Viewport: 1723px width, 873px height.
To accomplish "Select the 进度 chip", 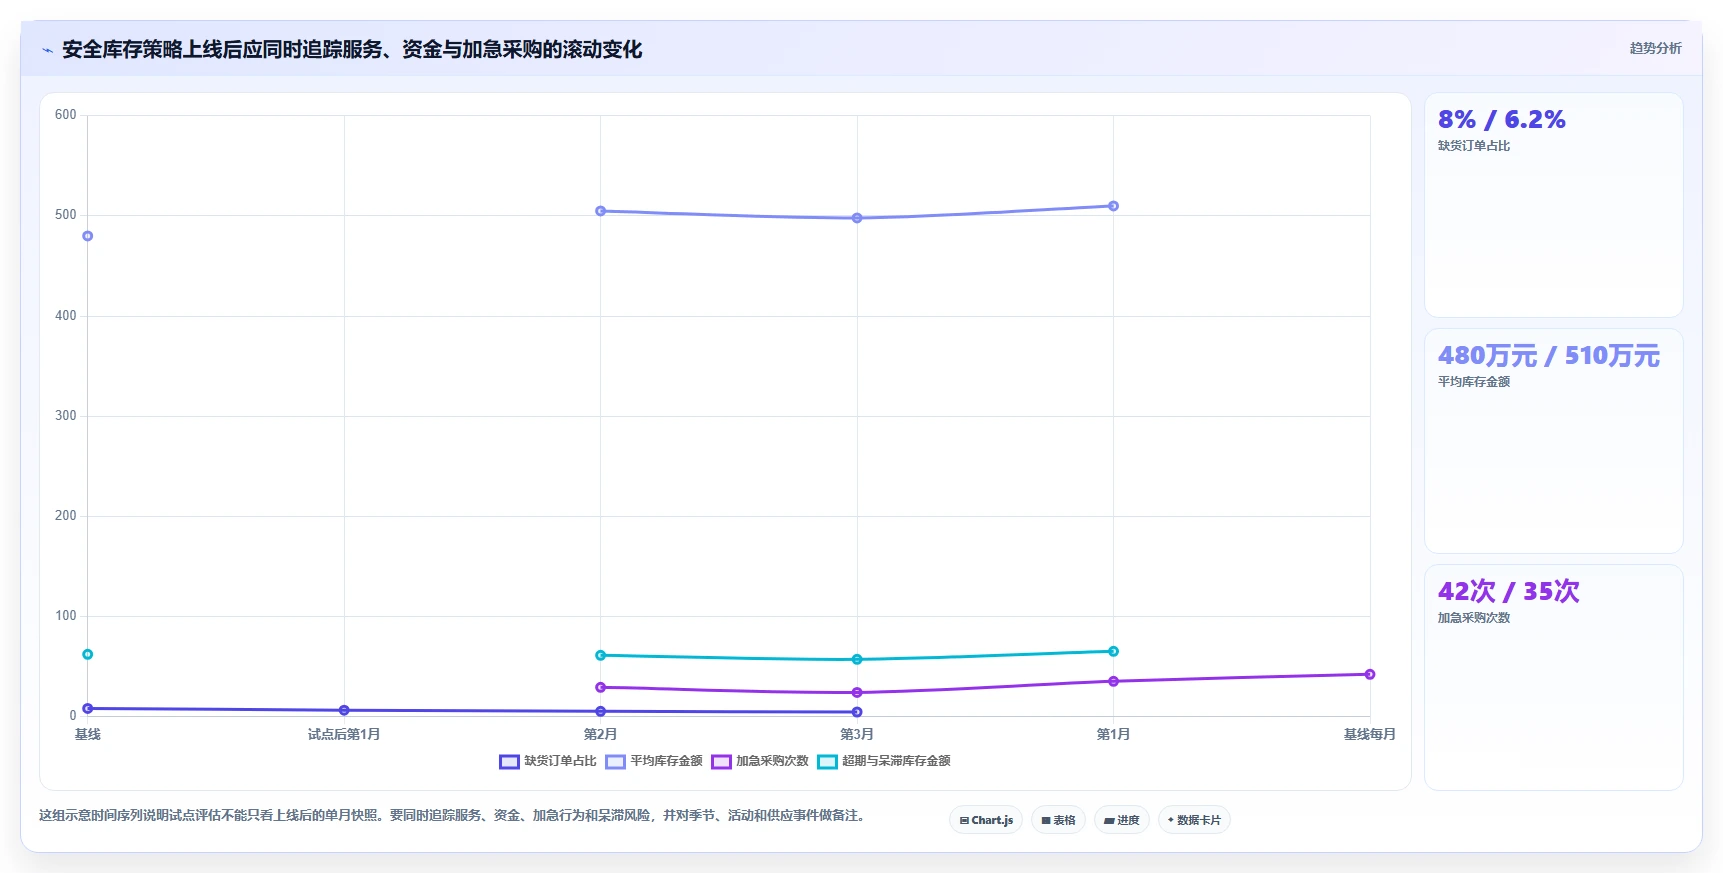I will [1122, 820].
